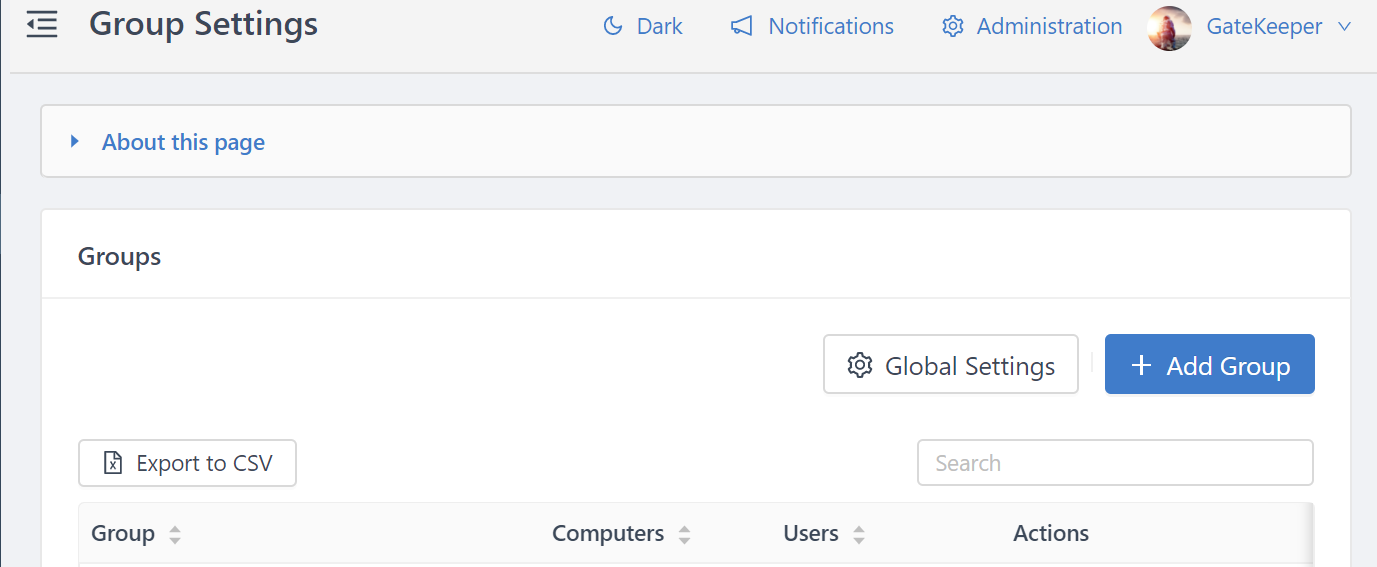This screenshot has height=567, width=1377.
Task: Sort by Computers column arrows
Action: pos(684,534)
